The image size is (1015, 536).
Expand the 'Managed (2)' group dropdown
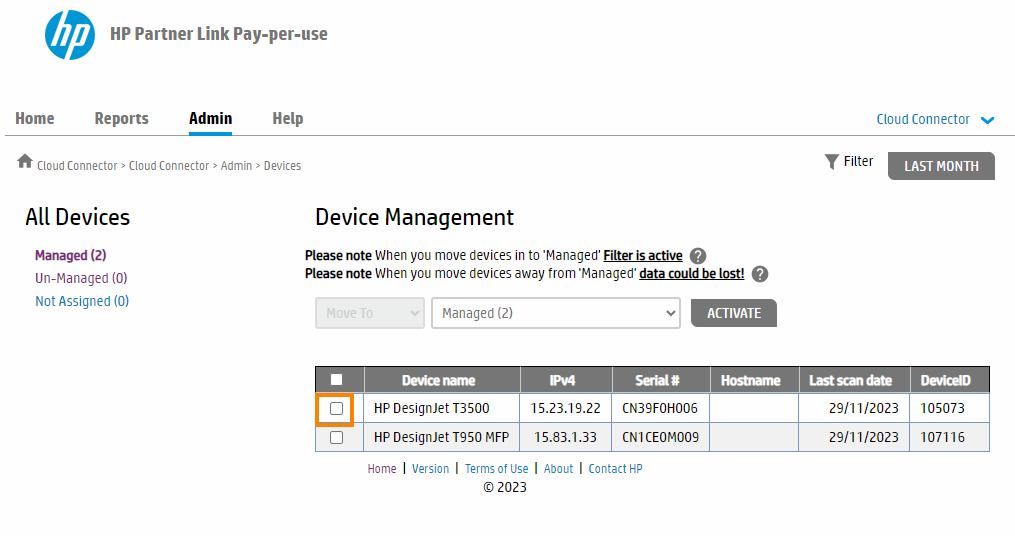point(555,313)
